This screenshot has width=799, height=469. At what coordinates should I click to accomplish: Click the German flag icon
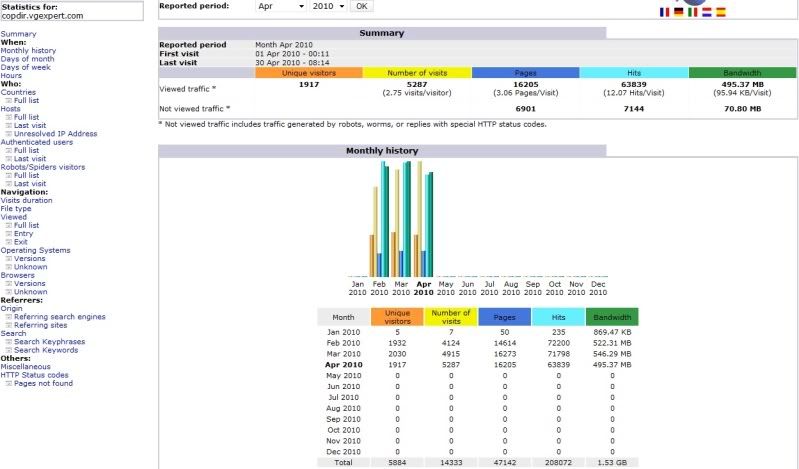tap(678, 12)
